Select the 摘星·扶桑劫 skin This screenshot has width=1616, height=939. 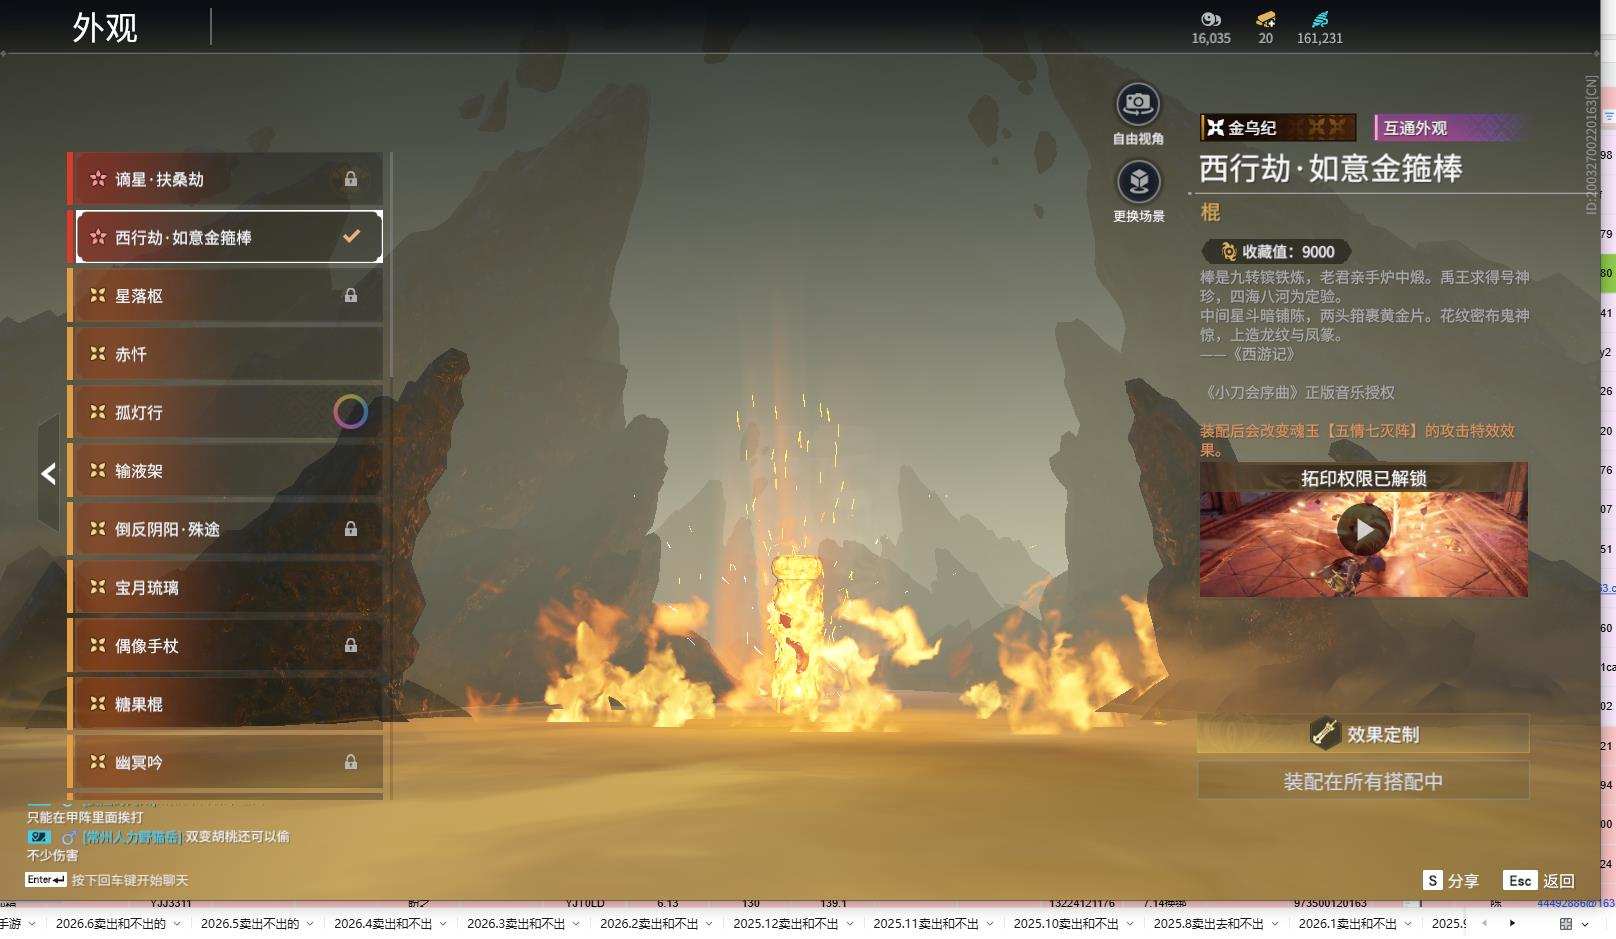coord(226,179)
